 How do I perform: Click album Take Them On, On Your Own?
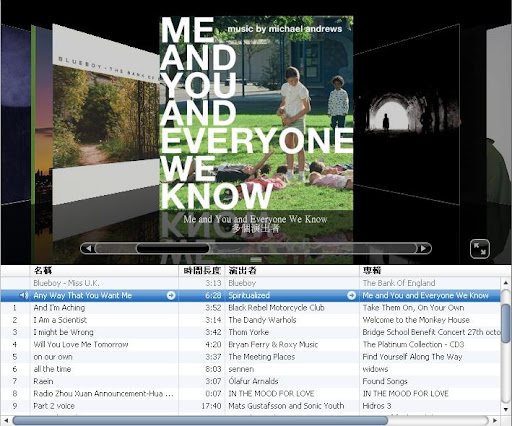tap(413, 308)
